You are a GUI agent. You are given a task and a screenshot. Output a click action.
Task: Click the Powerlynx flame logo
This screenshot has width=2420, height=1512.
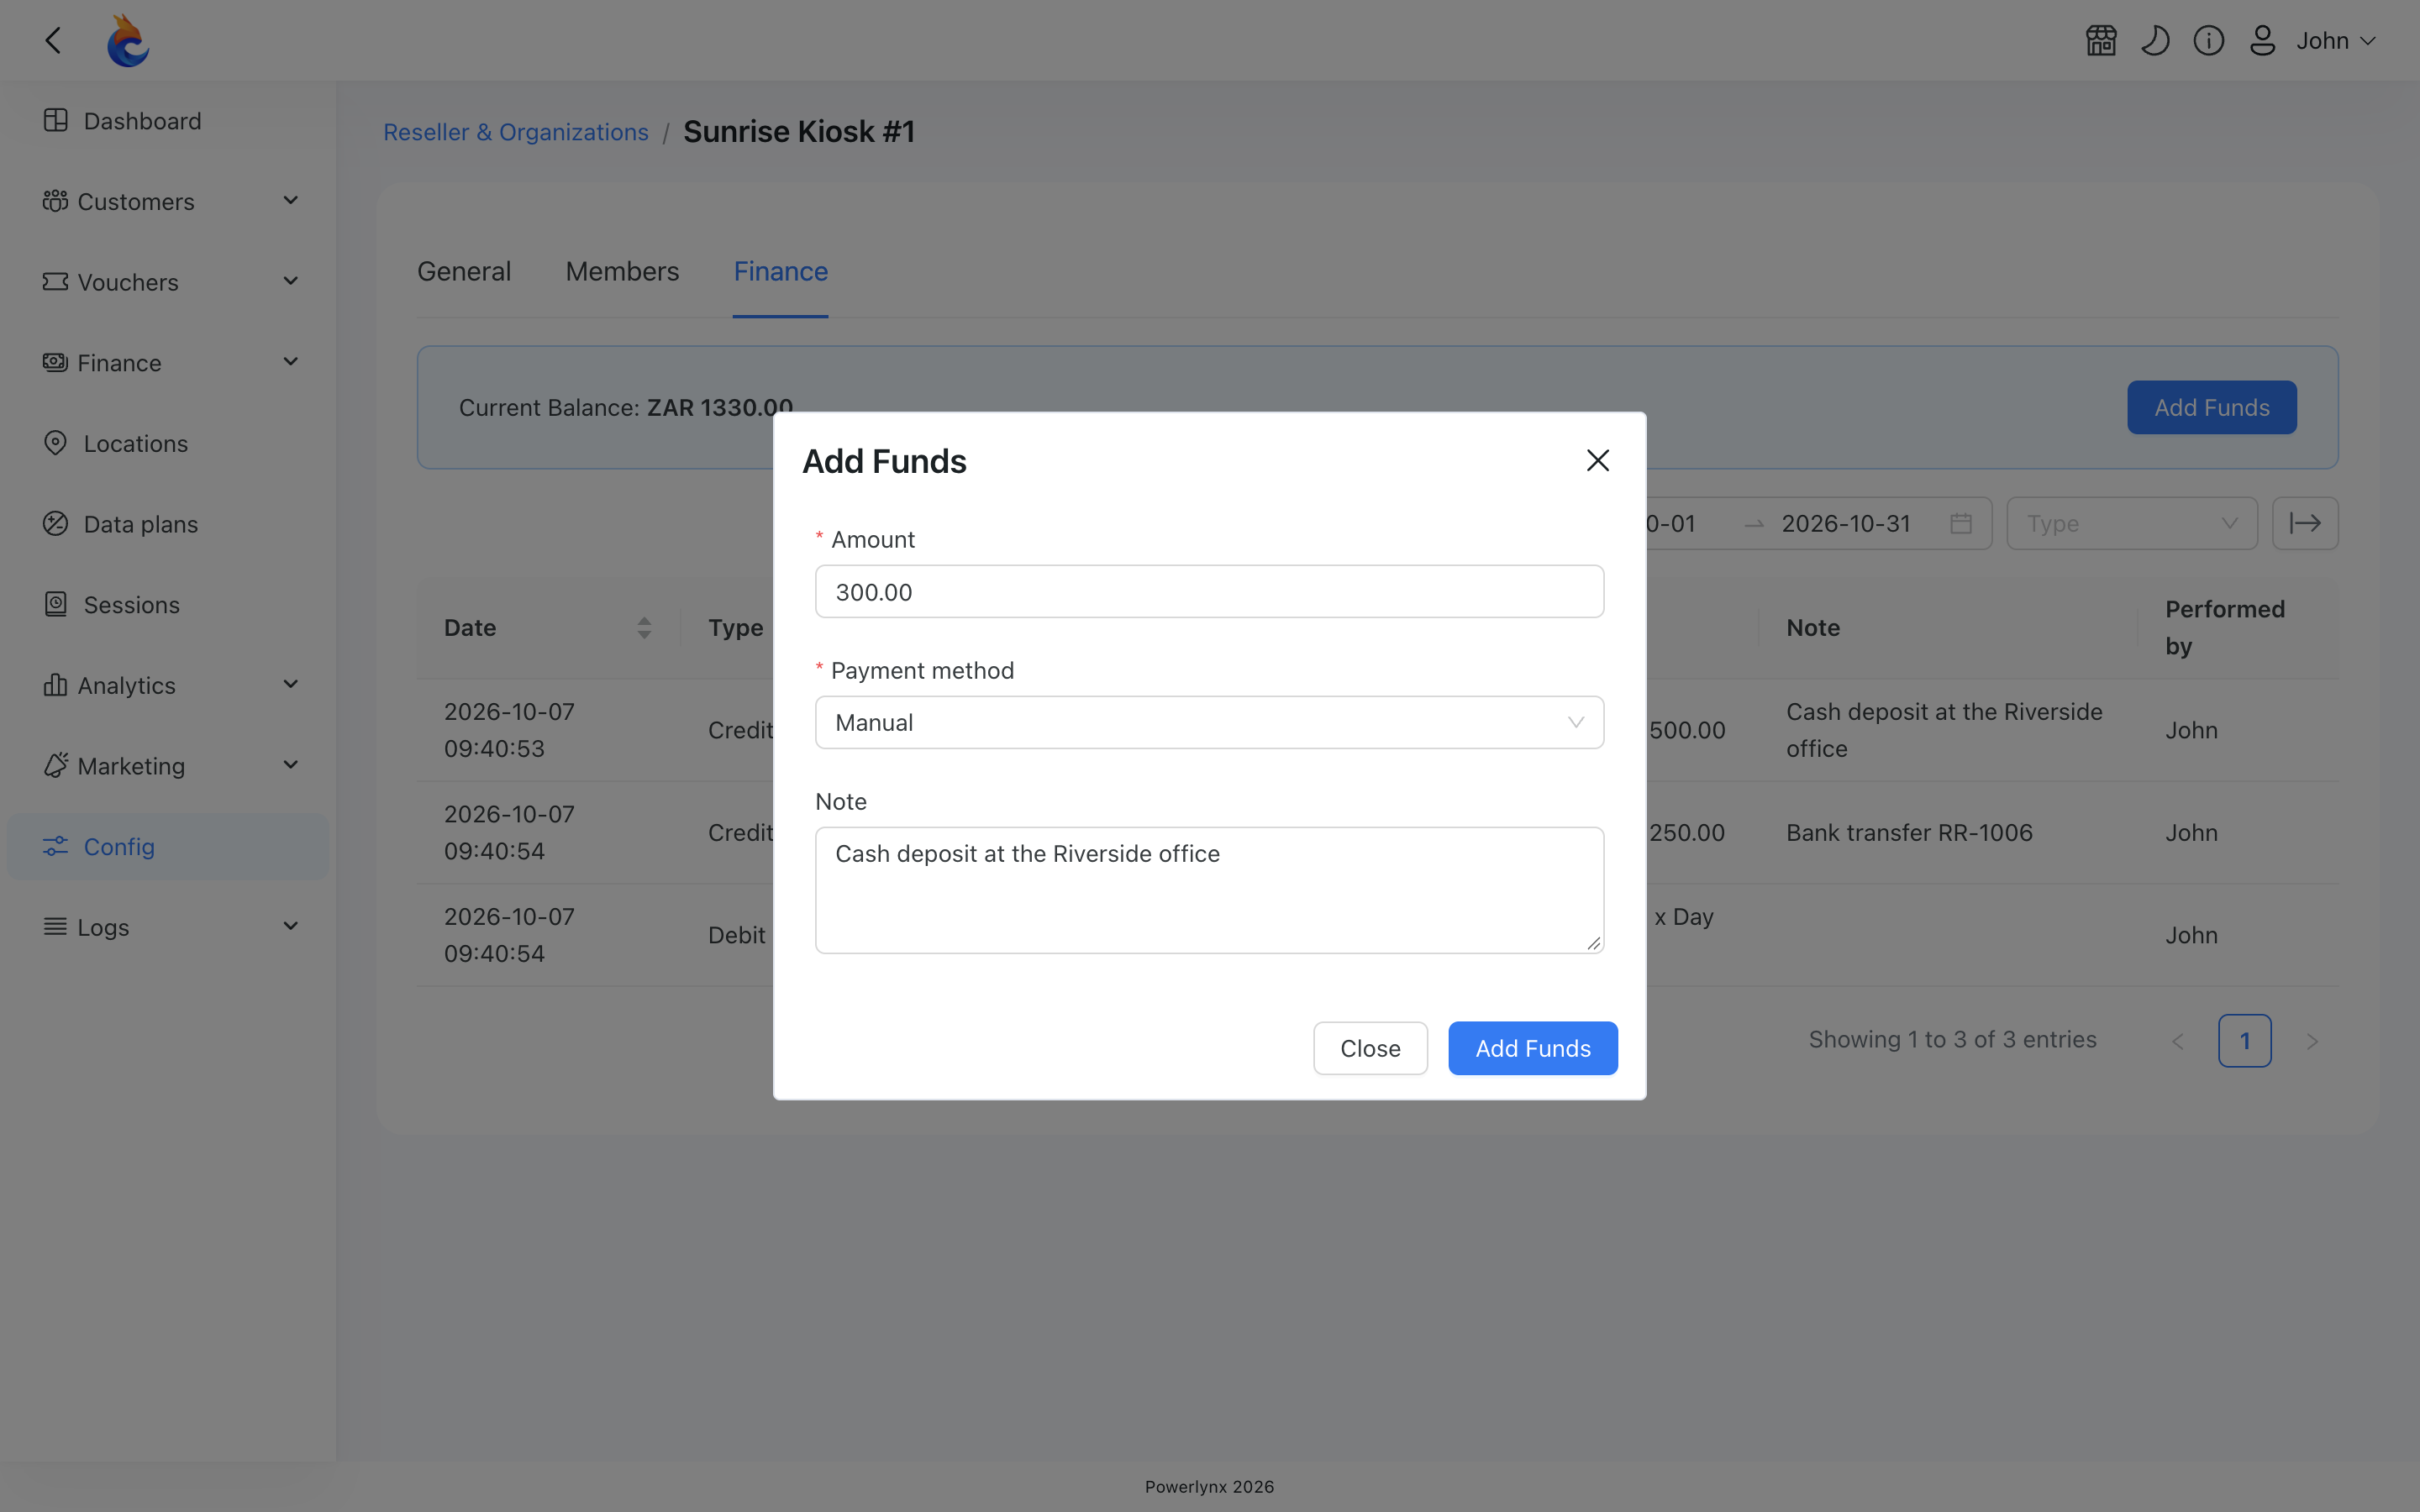click(x=128, y=40)
